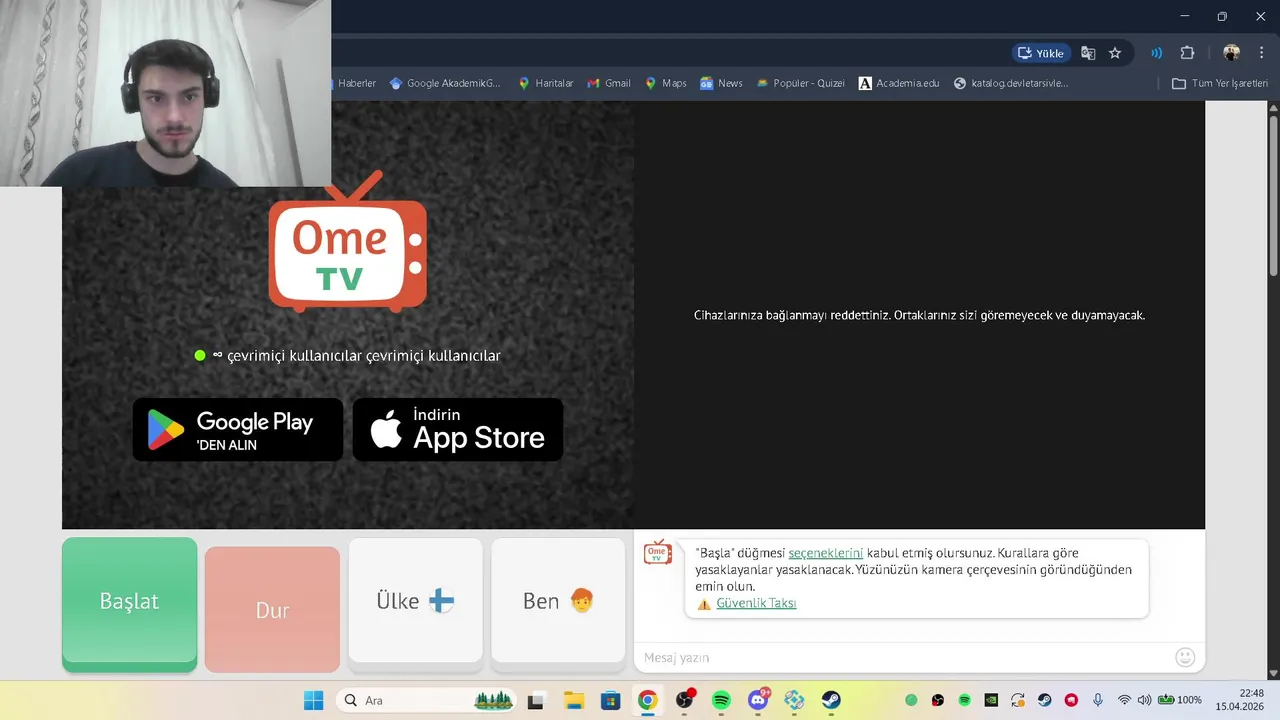Image resolution: width=1280 pixels, height=720 pixels.
Task: Open the Extensions puzzle menu
Action: (x=1188, y=53)
